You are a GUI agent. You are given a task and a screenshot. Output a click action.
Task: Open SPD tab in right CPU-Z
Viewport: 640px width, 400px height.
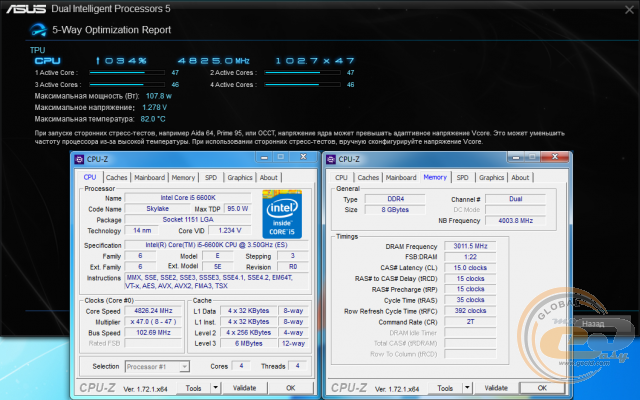(x=462, y=178)
